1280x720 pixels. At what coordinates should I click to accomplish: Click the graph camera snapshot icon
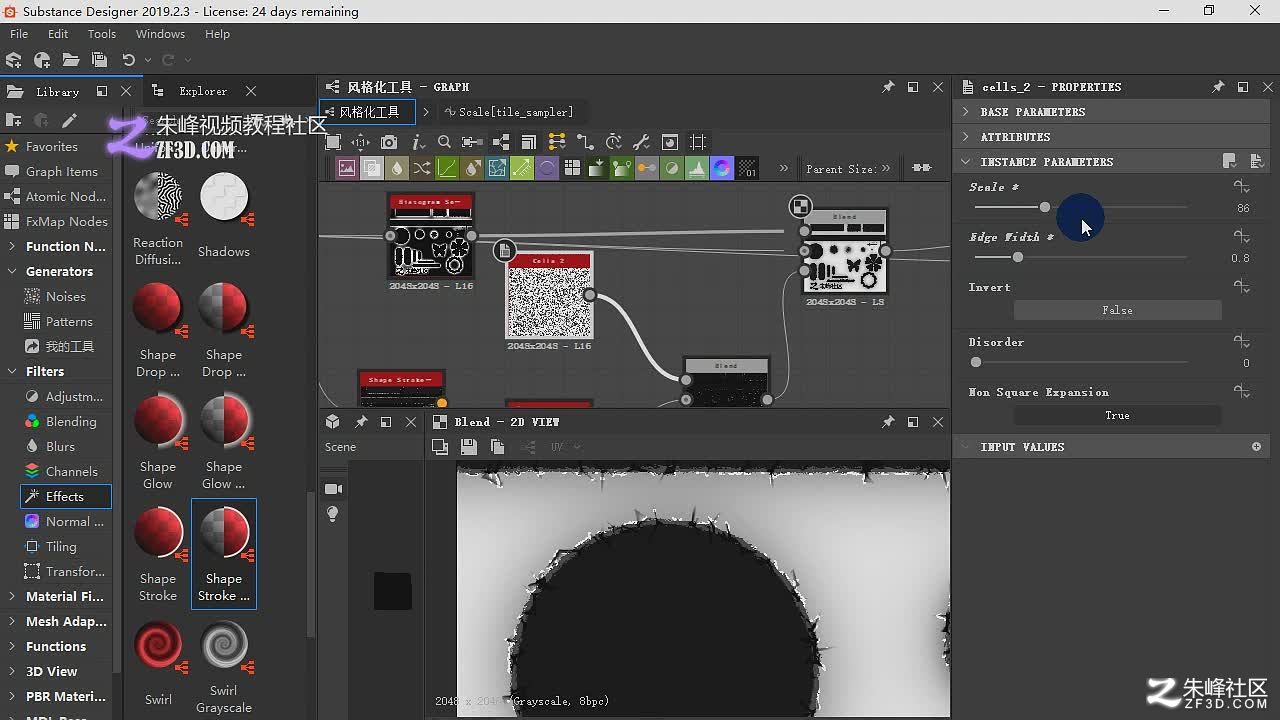[x=389, y=142]
